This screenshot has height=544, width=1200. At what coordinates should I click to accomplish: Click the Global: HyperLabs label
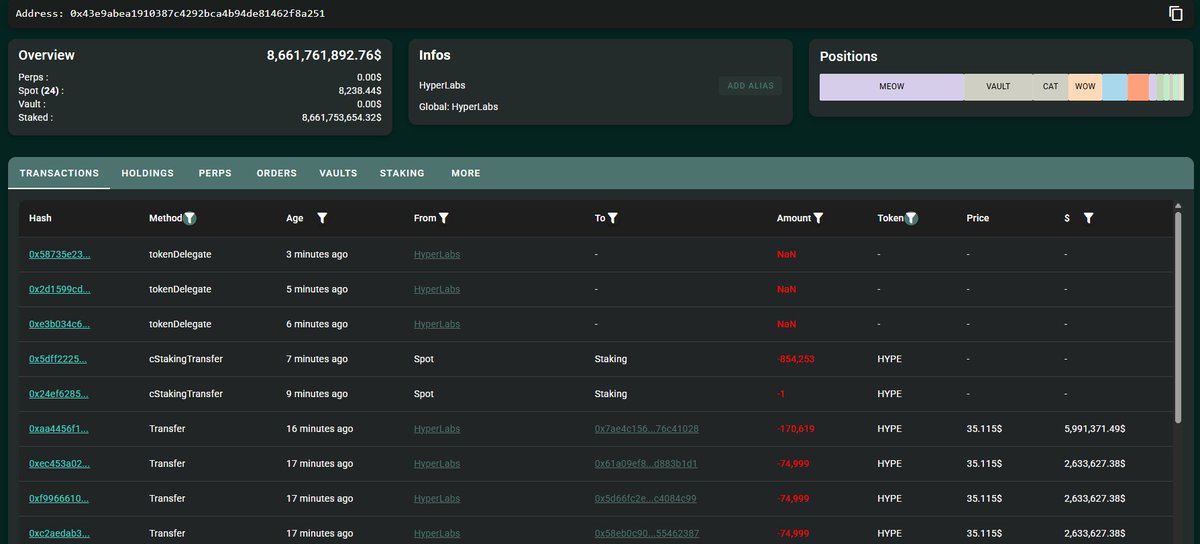click(458, 106)
